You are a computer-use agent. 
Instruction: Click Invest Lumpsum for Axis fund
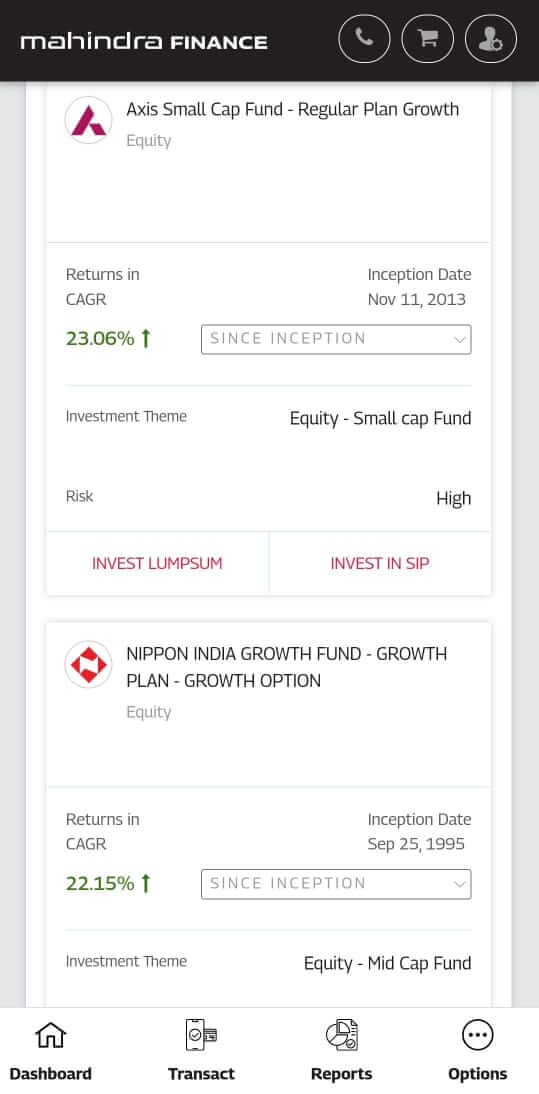(157, 563)
